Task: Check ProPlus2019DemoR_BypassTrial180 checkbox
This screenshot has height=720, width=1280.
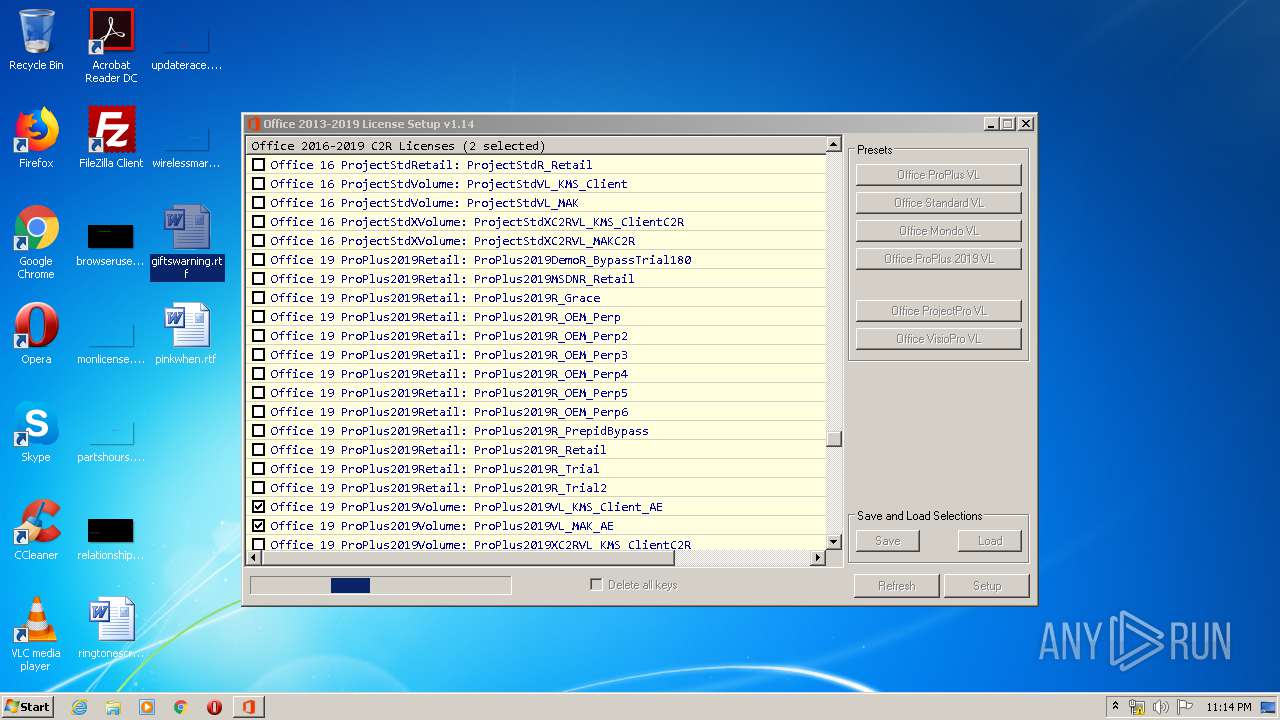Action: 259,260
